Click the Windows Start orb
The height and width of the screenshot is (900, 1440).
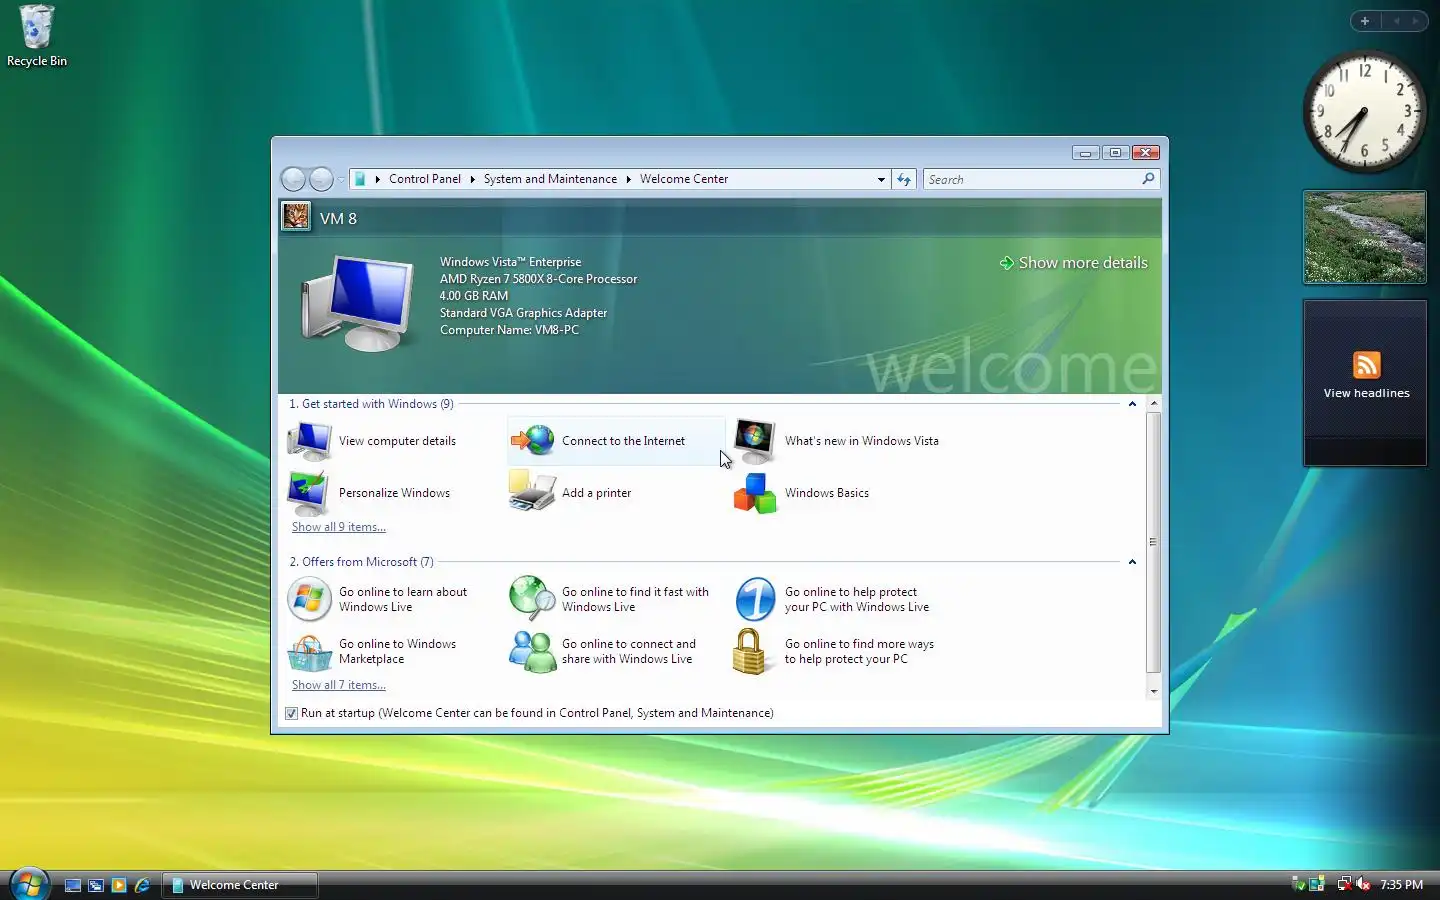(x=29, y=884)
